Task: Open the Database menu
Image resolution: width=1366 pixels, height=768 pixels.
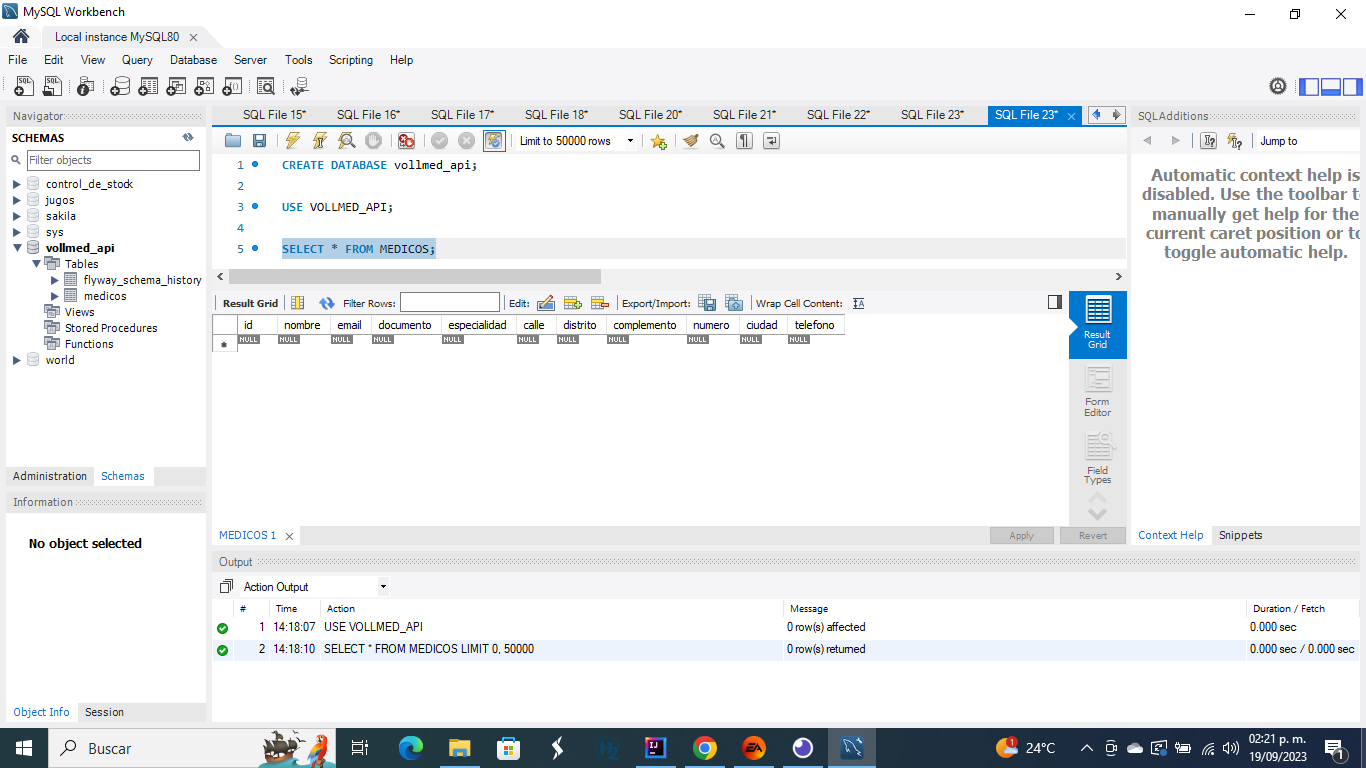Action: [x=193, y=60]
